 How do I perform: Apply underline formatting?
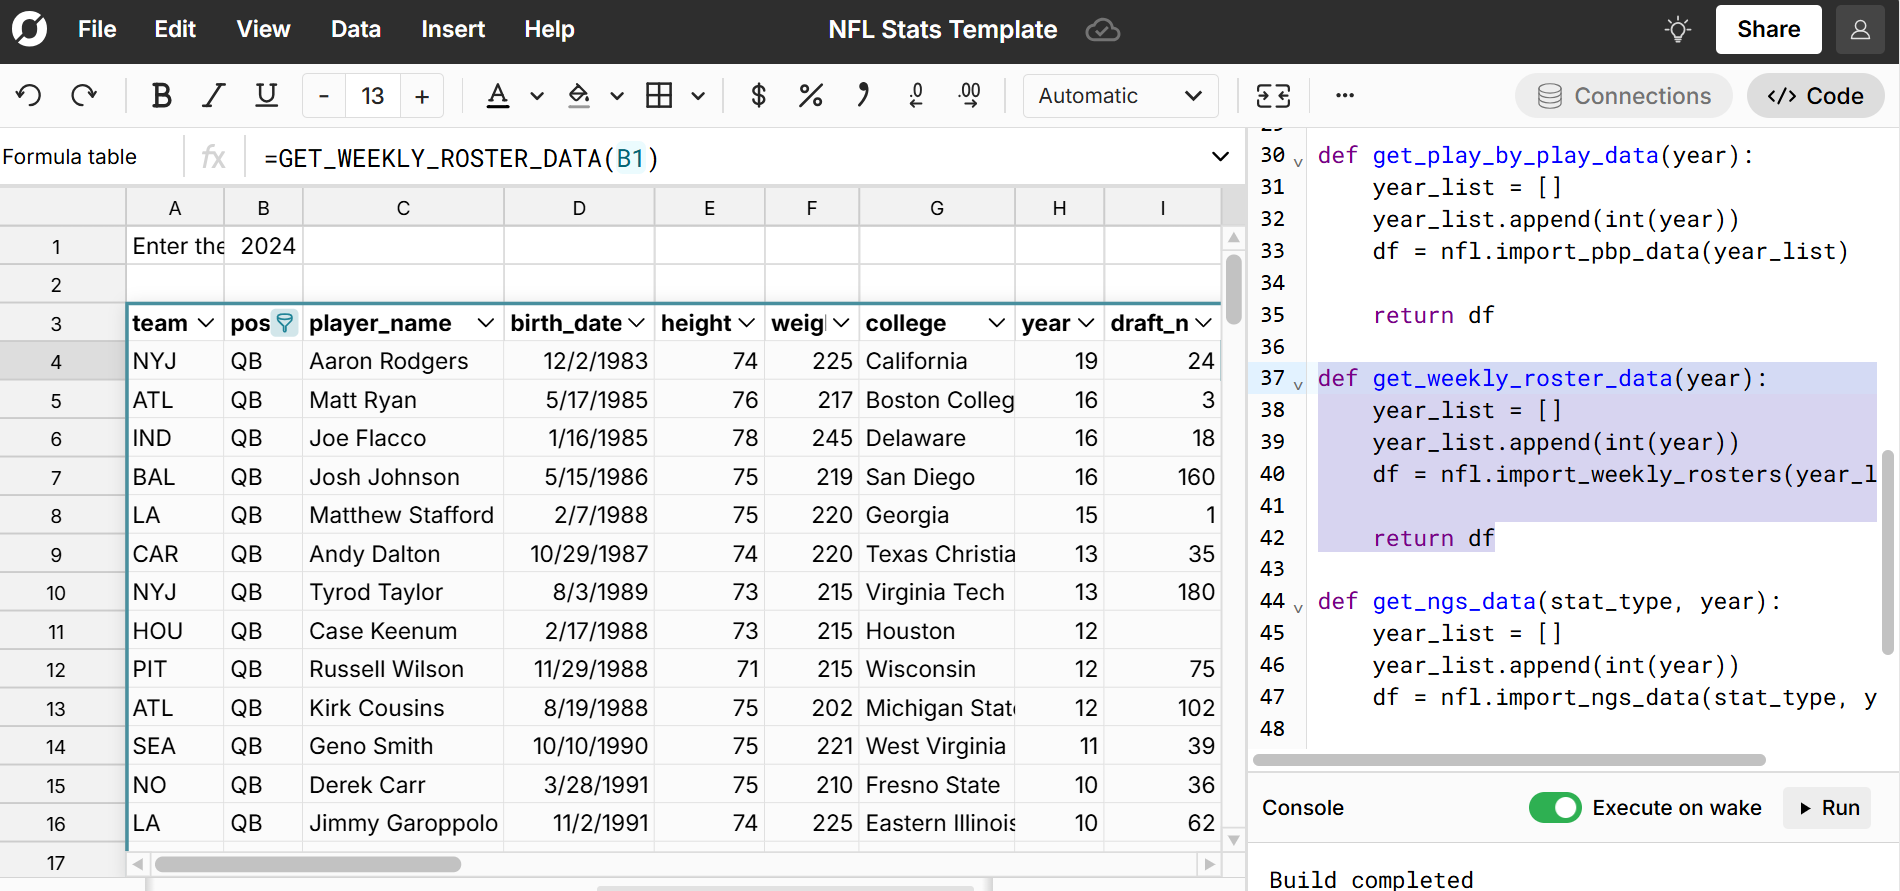click(266, 96)
